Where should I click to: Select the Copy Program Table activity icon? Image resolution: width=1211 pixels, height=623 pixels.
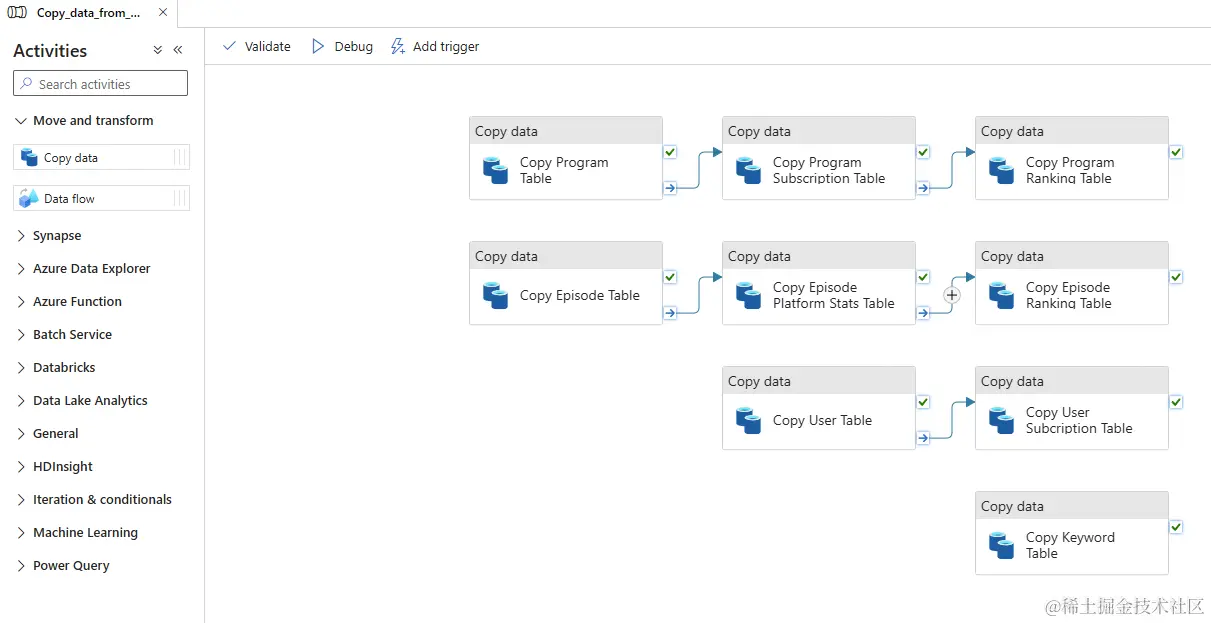pyautogui.click(x=495, y=170)
